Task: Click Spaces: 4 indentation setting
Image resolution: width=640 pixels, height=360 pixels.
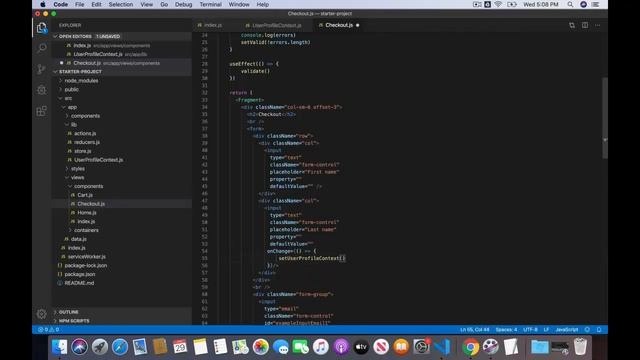Action: (506, 329)
